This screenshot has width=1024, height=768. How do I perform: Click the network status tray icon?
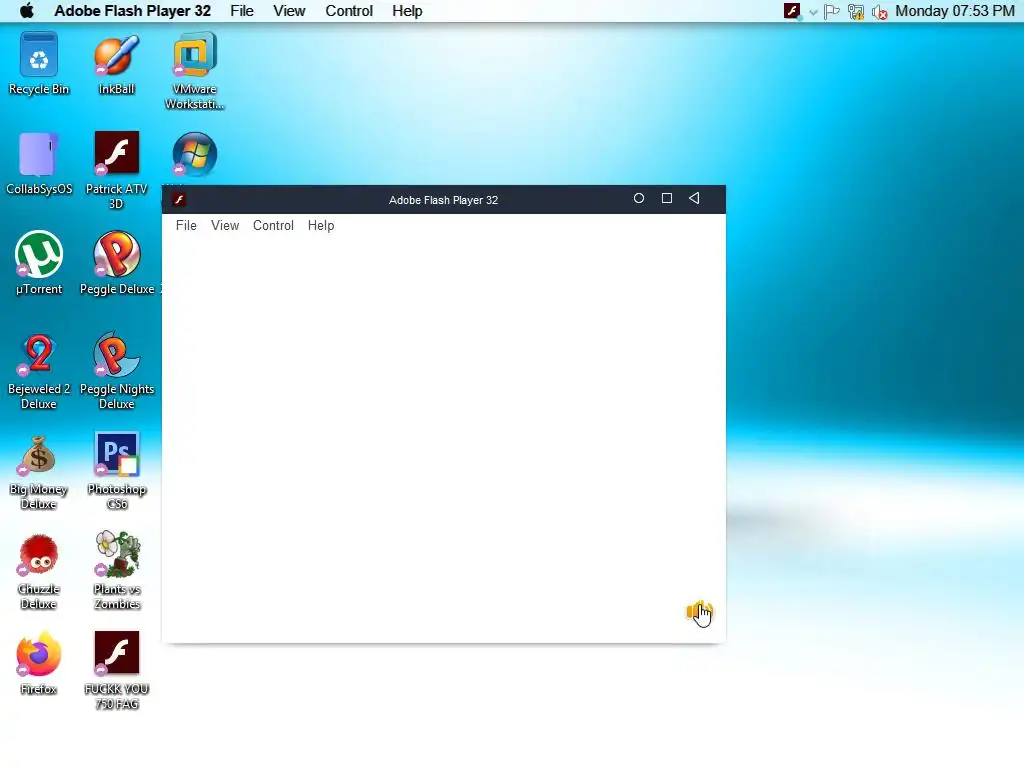[x=856, y=11]
